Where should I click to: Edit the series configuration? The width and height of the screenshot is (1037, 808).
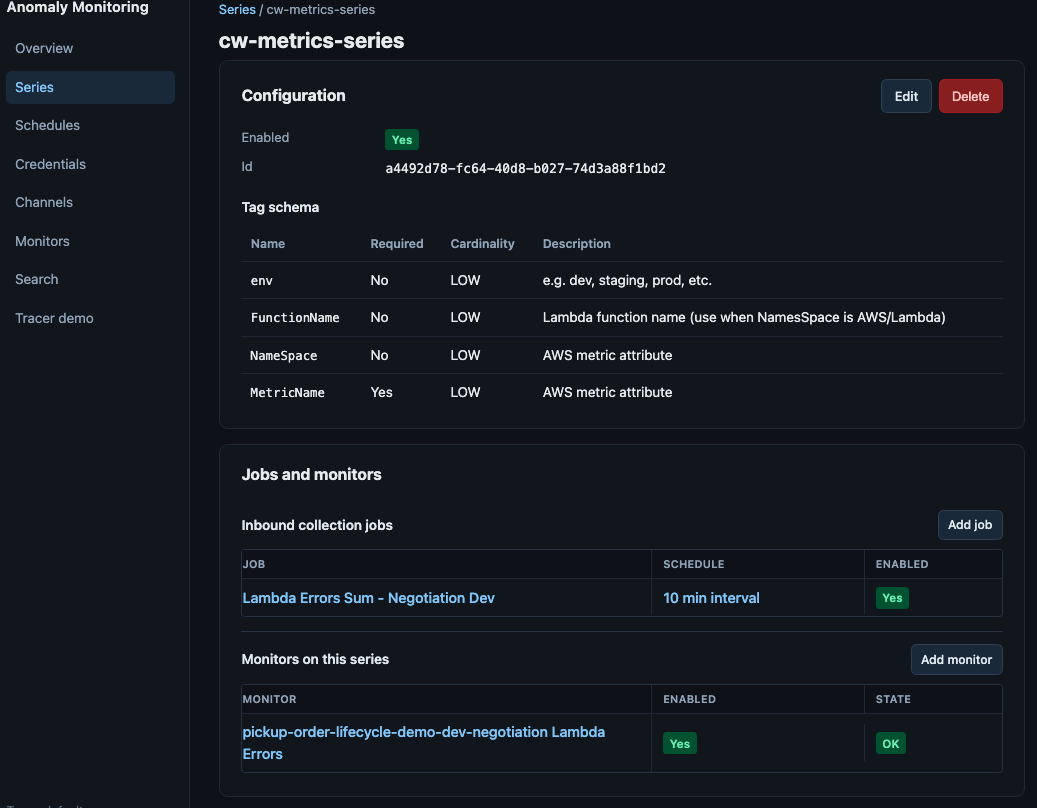pos(905,96)
